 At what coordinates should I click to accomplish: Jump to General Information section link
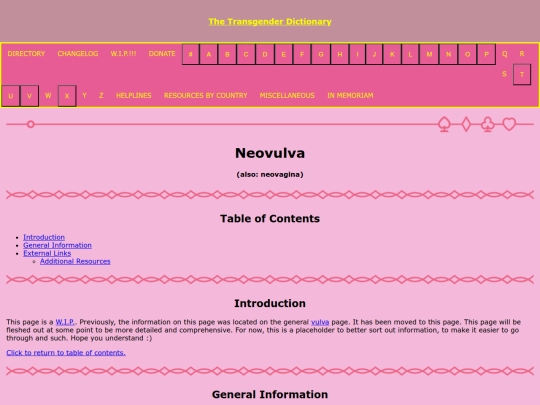[x=57, y=245]
